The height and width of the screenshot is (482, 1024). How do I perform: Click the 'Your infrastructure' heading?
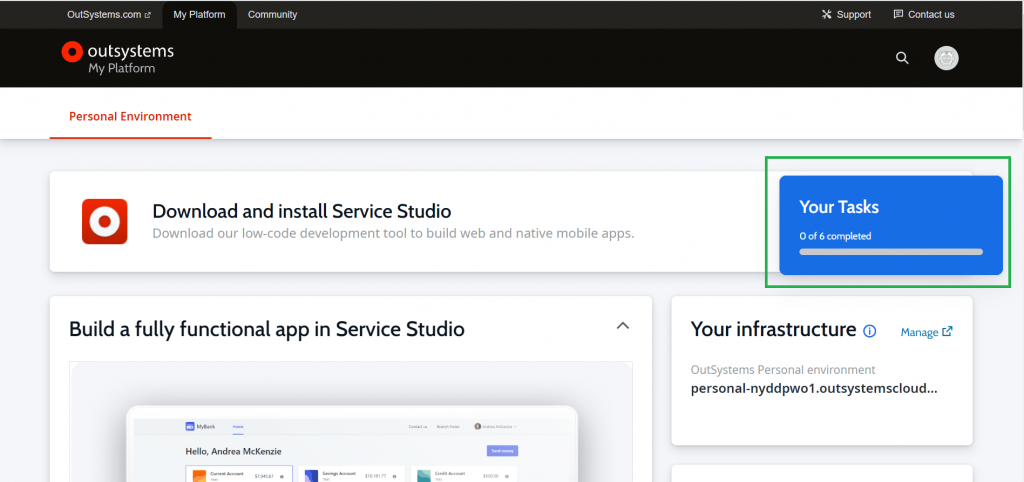(x=773, y=329)
